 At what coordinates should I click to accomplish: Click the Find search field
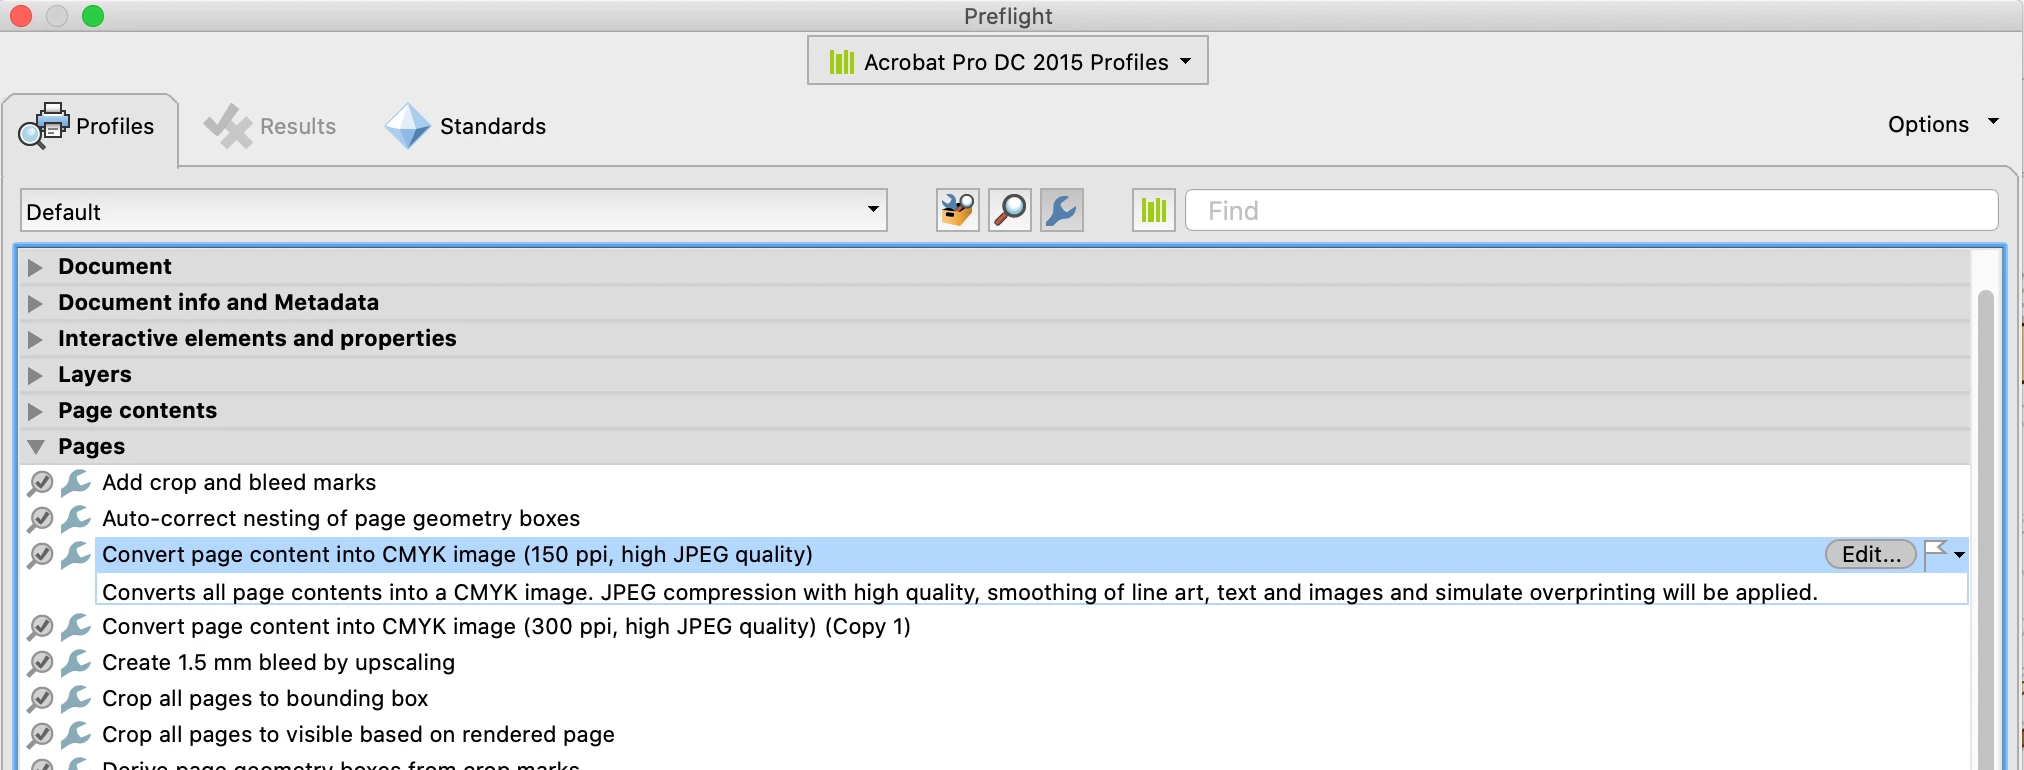[1592, 211]
